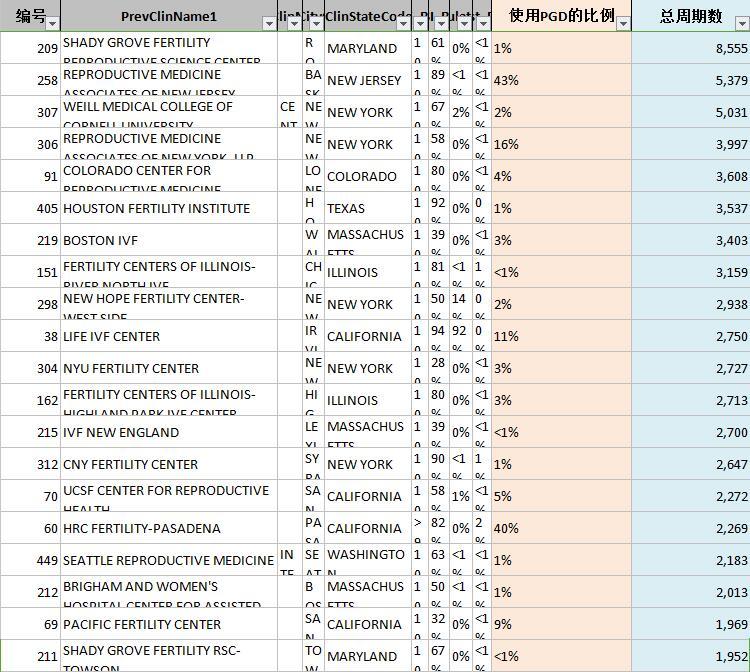The height and width of the screenshot is (672, 750).
Task: Select COLORADO CENTER FOR clinic name cell
Action: click(169, 176)
